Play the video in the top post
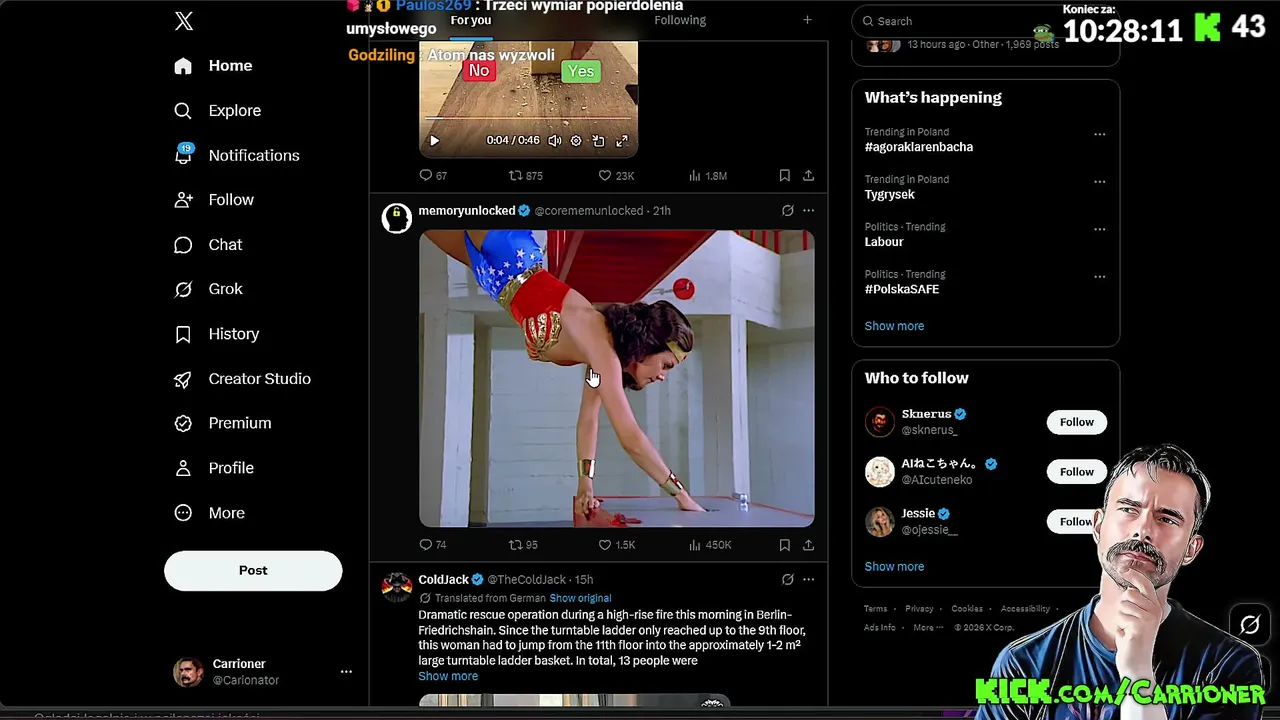Screen dimensions: 1280x720 [x=434, y=141]
